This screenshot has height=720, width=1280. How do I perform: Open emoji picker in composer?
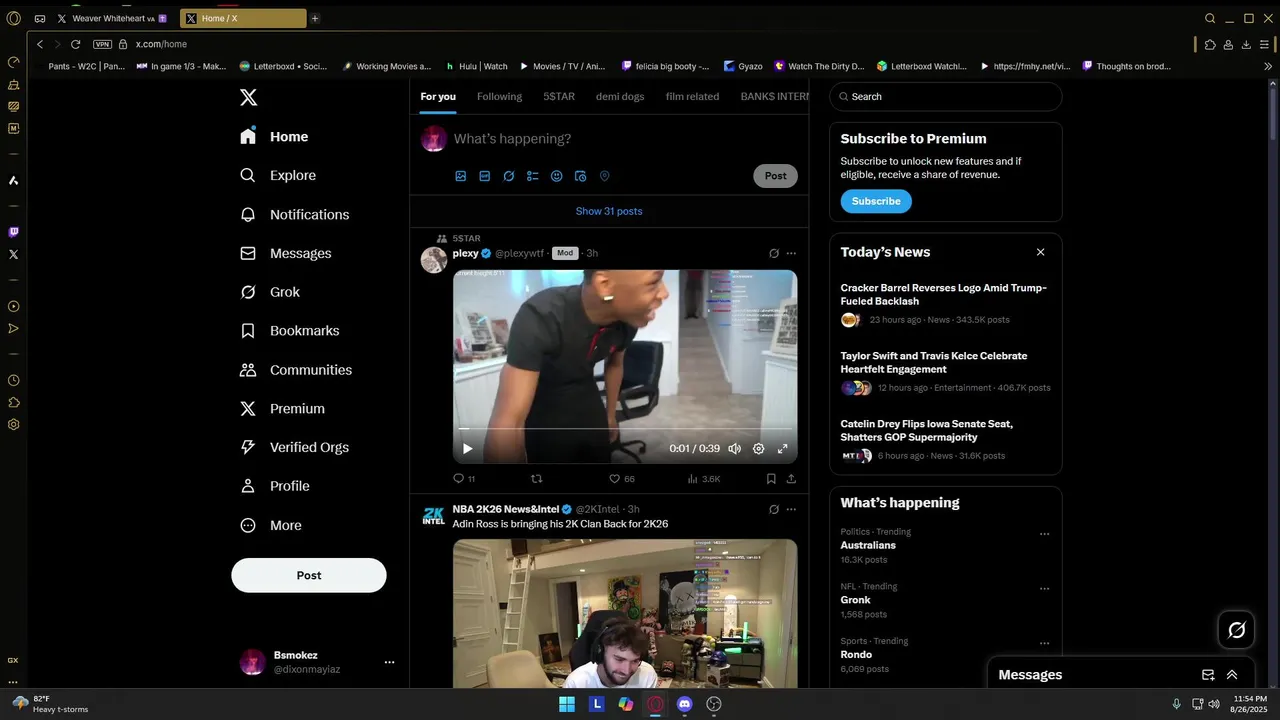tap(557, 176)
